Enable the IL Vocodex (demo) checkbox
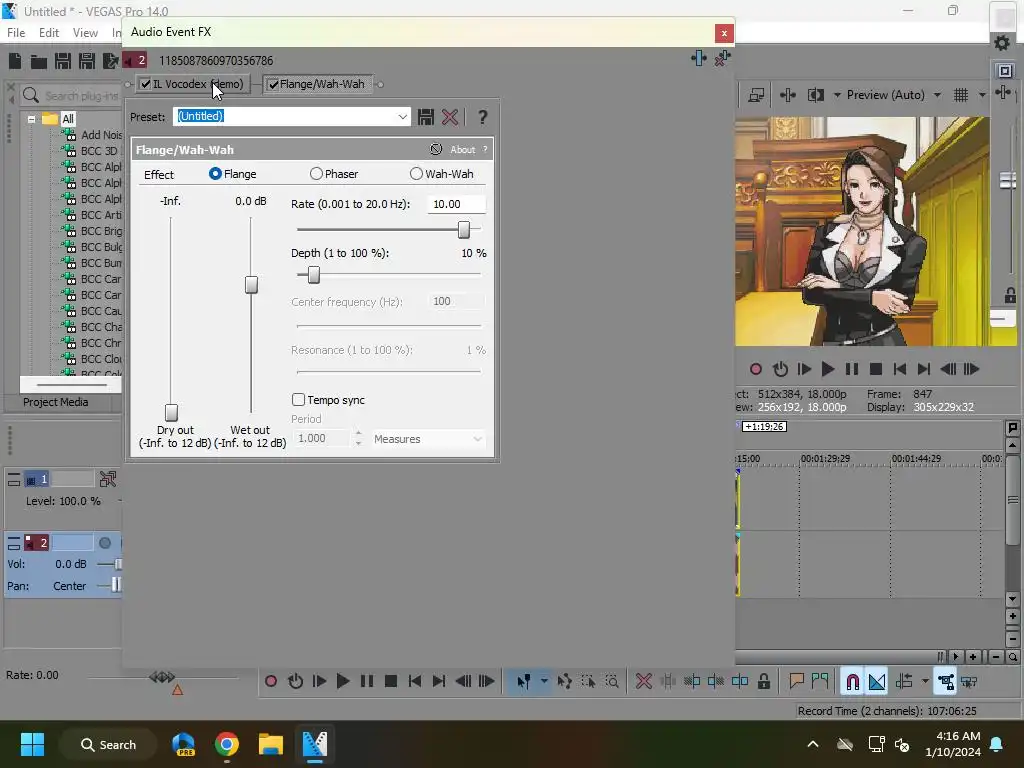 point(146,84)
